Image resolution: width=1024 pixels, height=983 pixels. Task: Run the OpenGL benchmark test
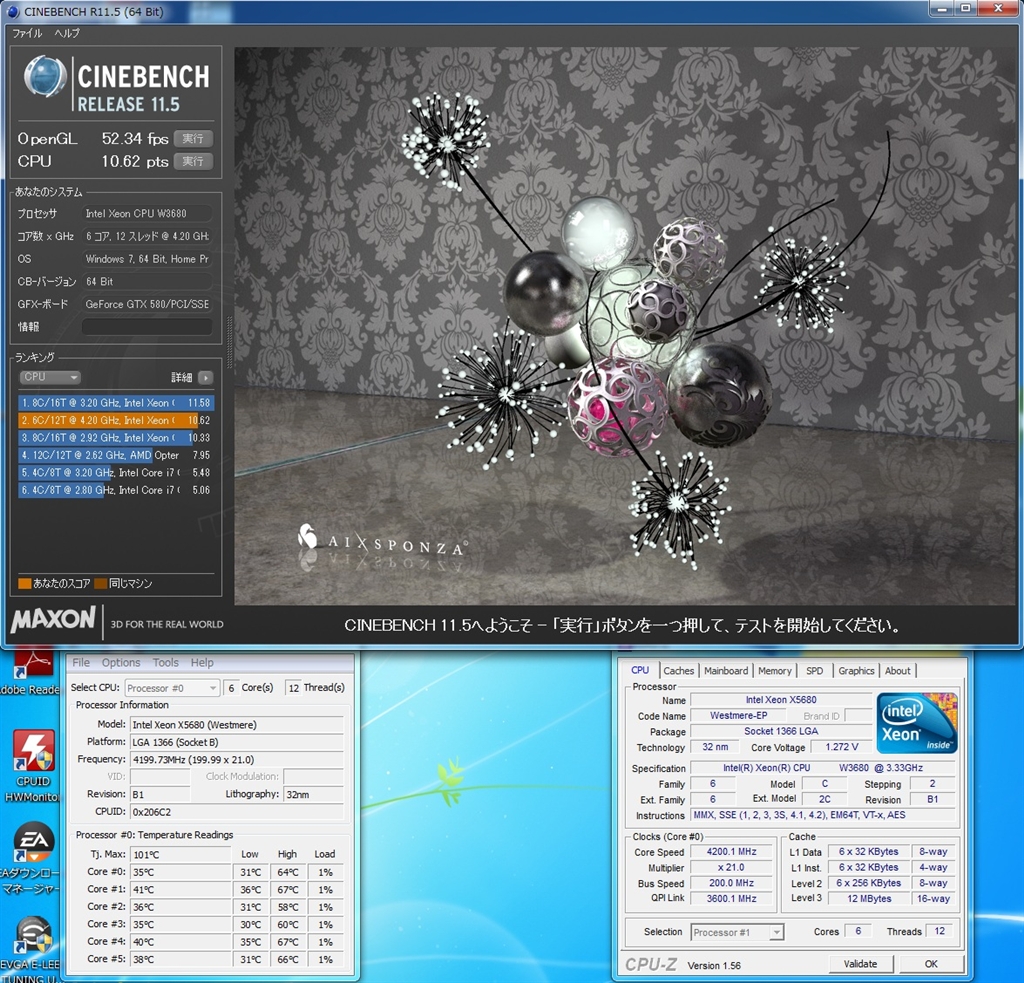(193, 139)
